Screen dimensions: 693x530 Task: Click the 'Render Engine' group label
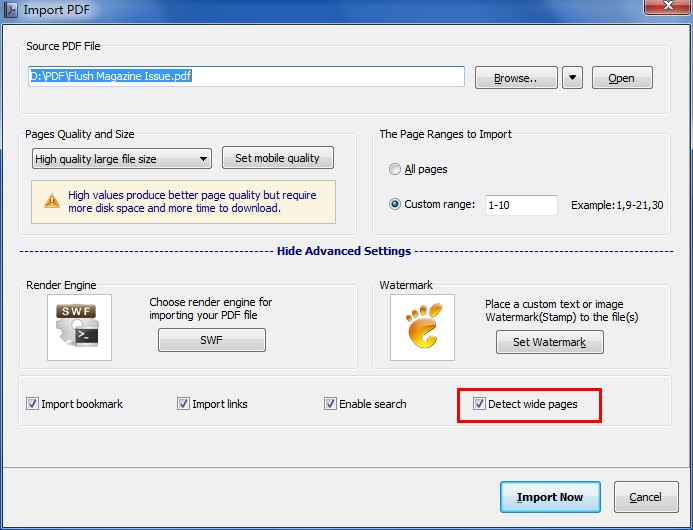pos(61,285)
